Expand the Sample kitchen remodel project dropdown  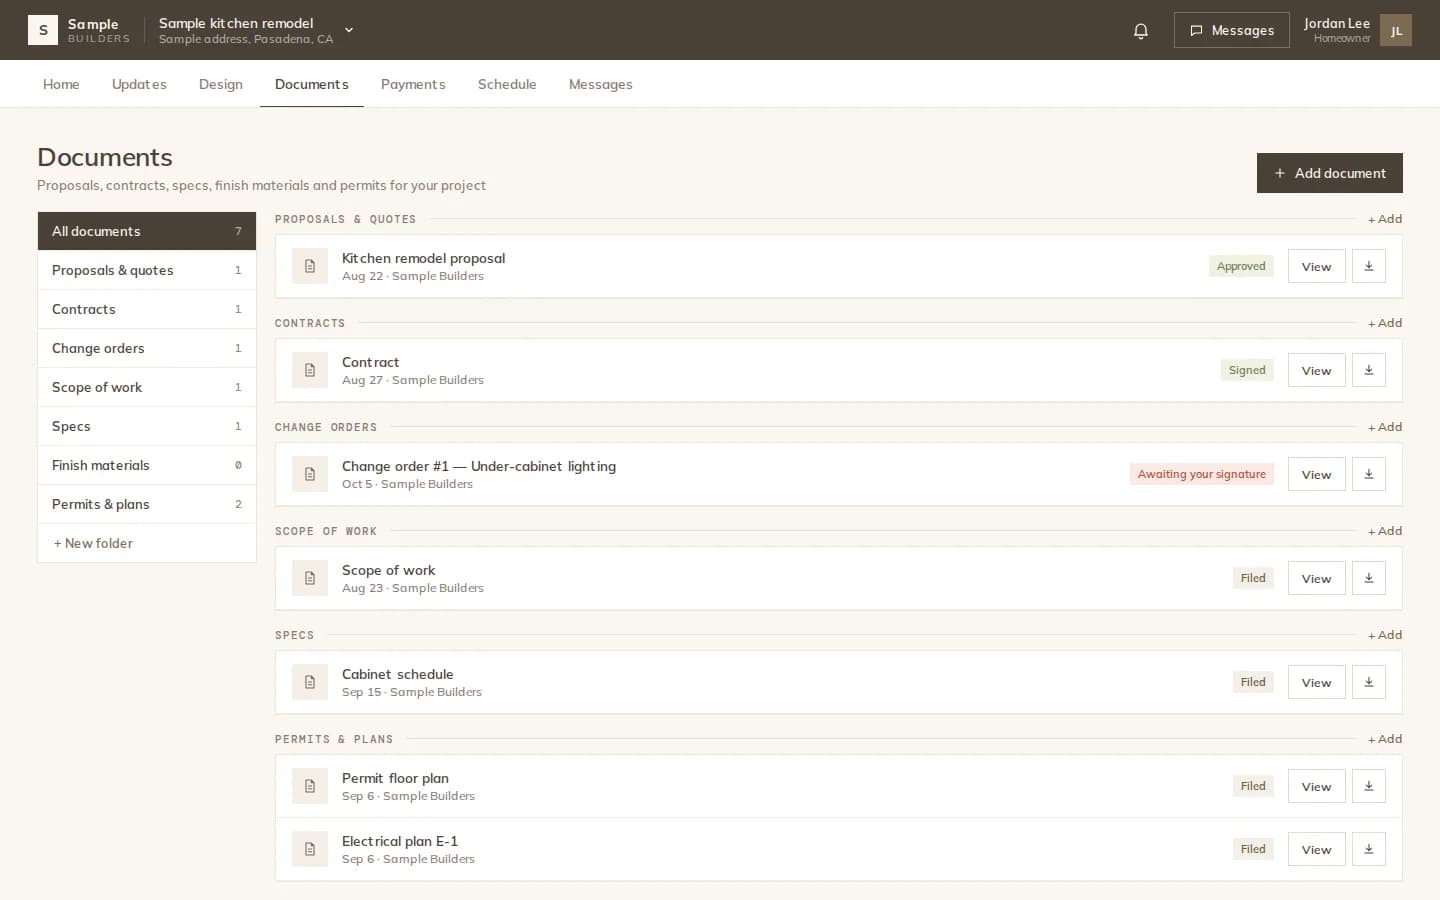click(256, 30)
